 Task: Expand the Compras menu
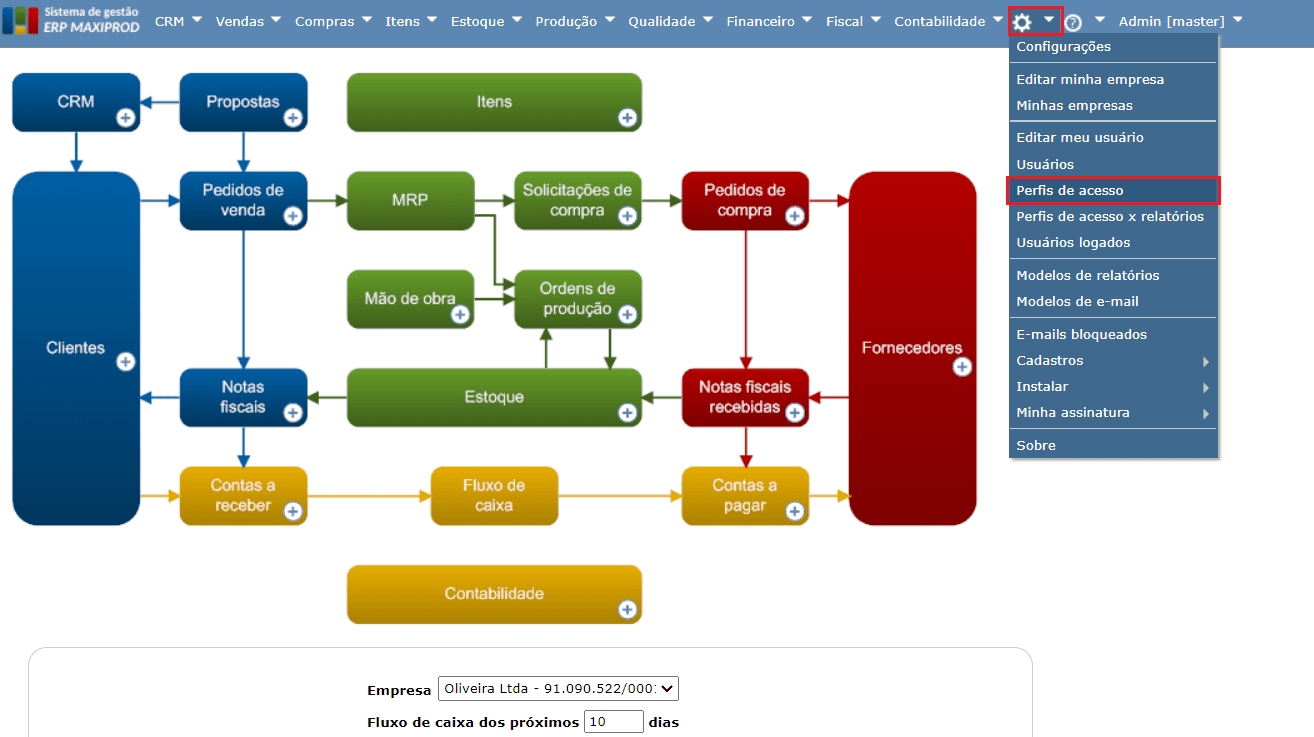(334, 21)
